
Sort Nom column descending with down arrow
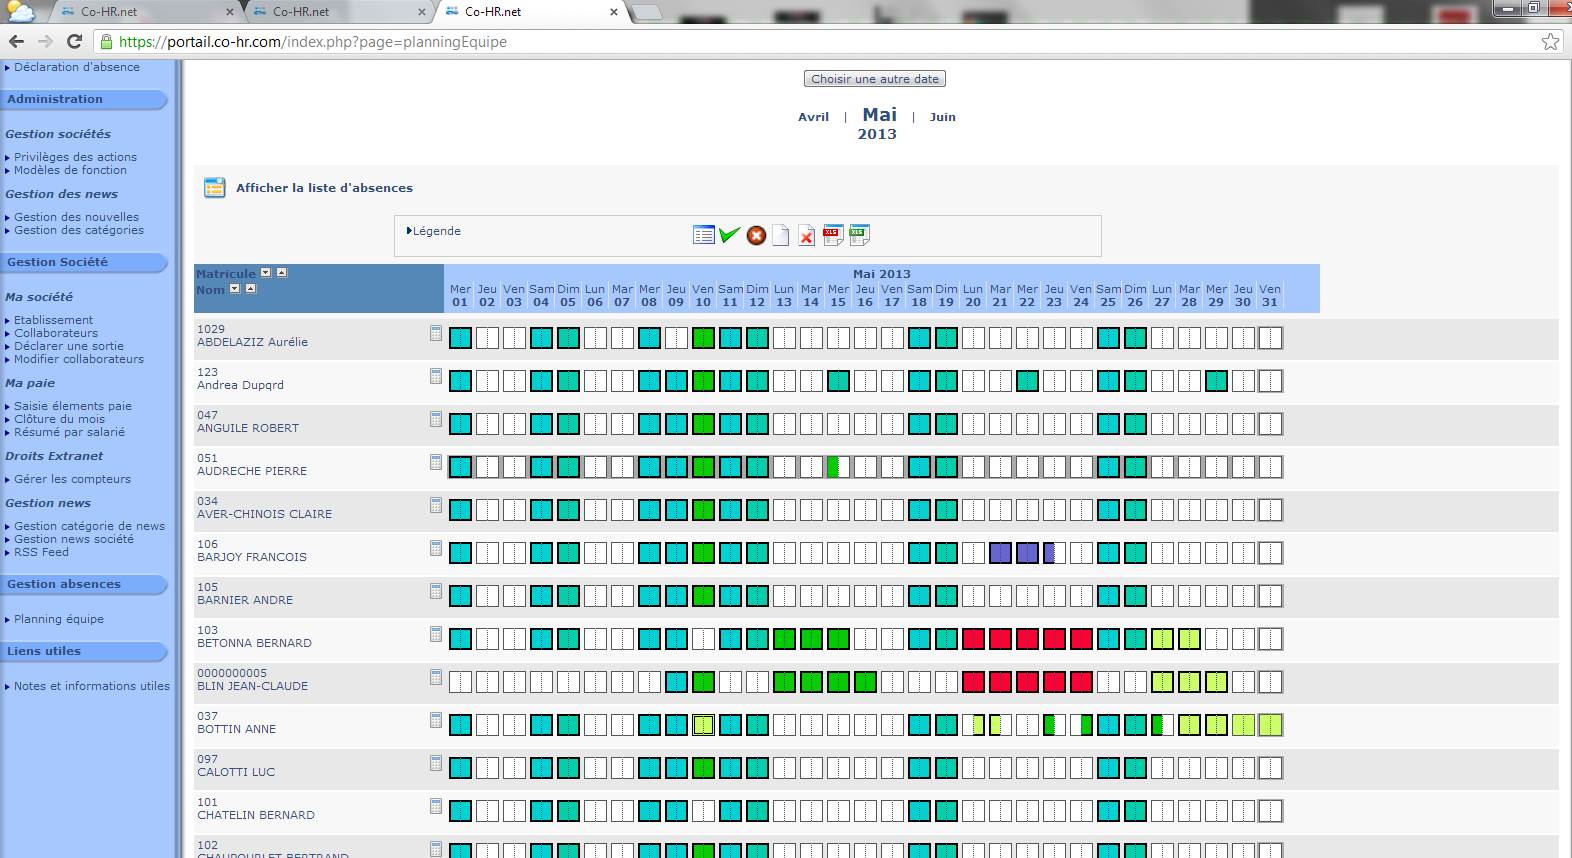pyautogui.click(x=235, y=289)
